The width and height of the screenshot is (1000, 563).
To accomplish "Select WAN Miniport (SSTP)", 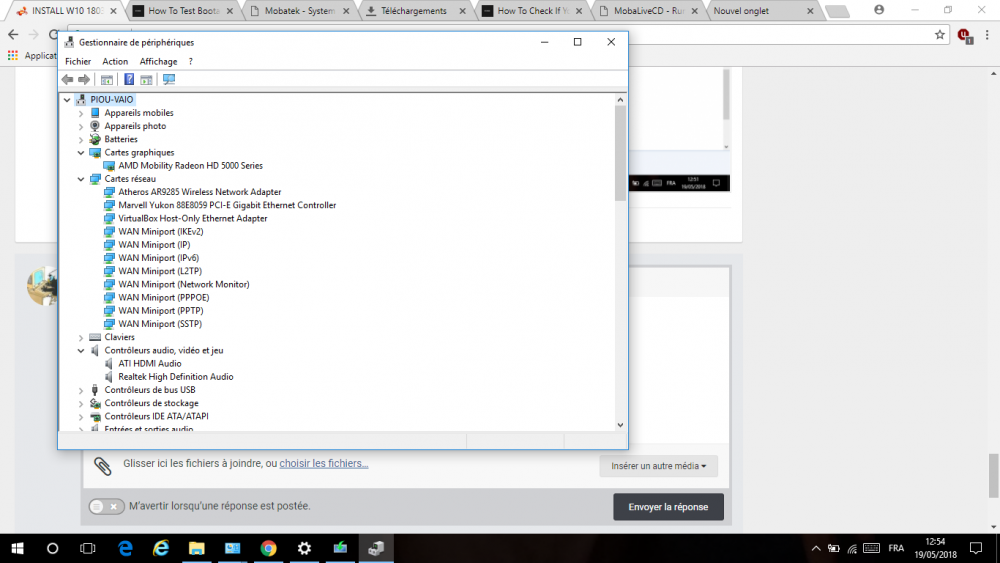I will pos(160,325).
